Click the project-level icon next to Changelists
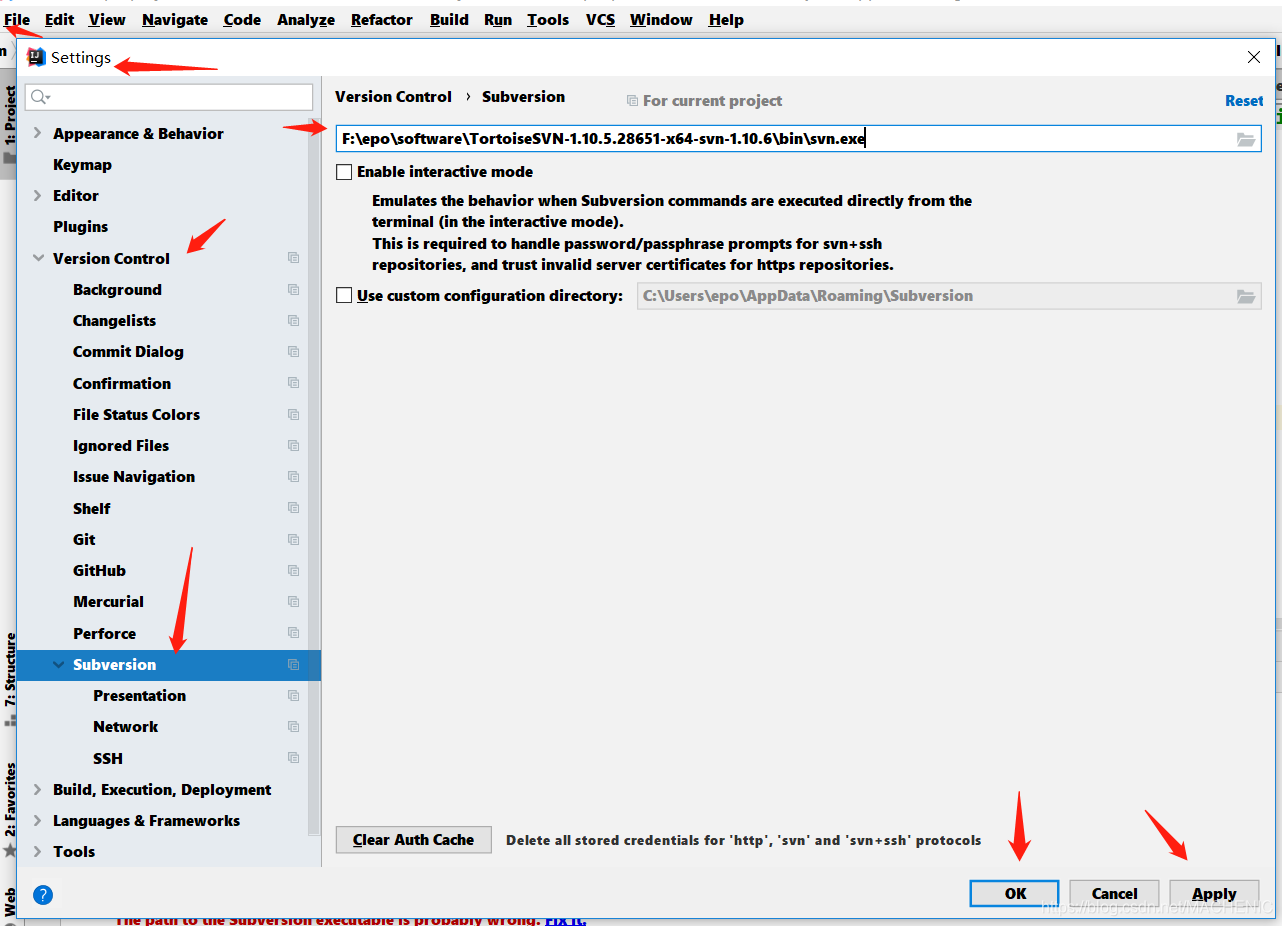 click(x=293, y=321)
